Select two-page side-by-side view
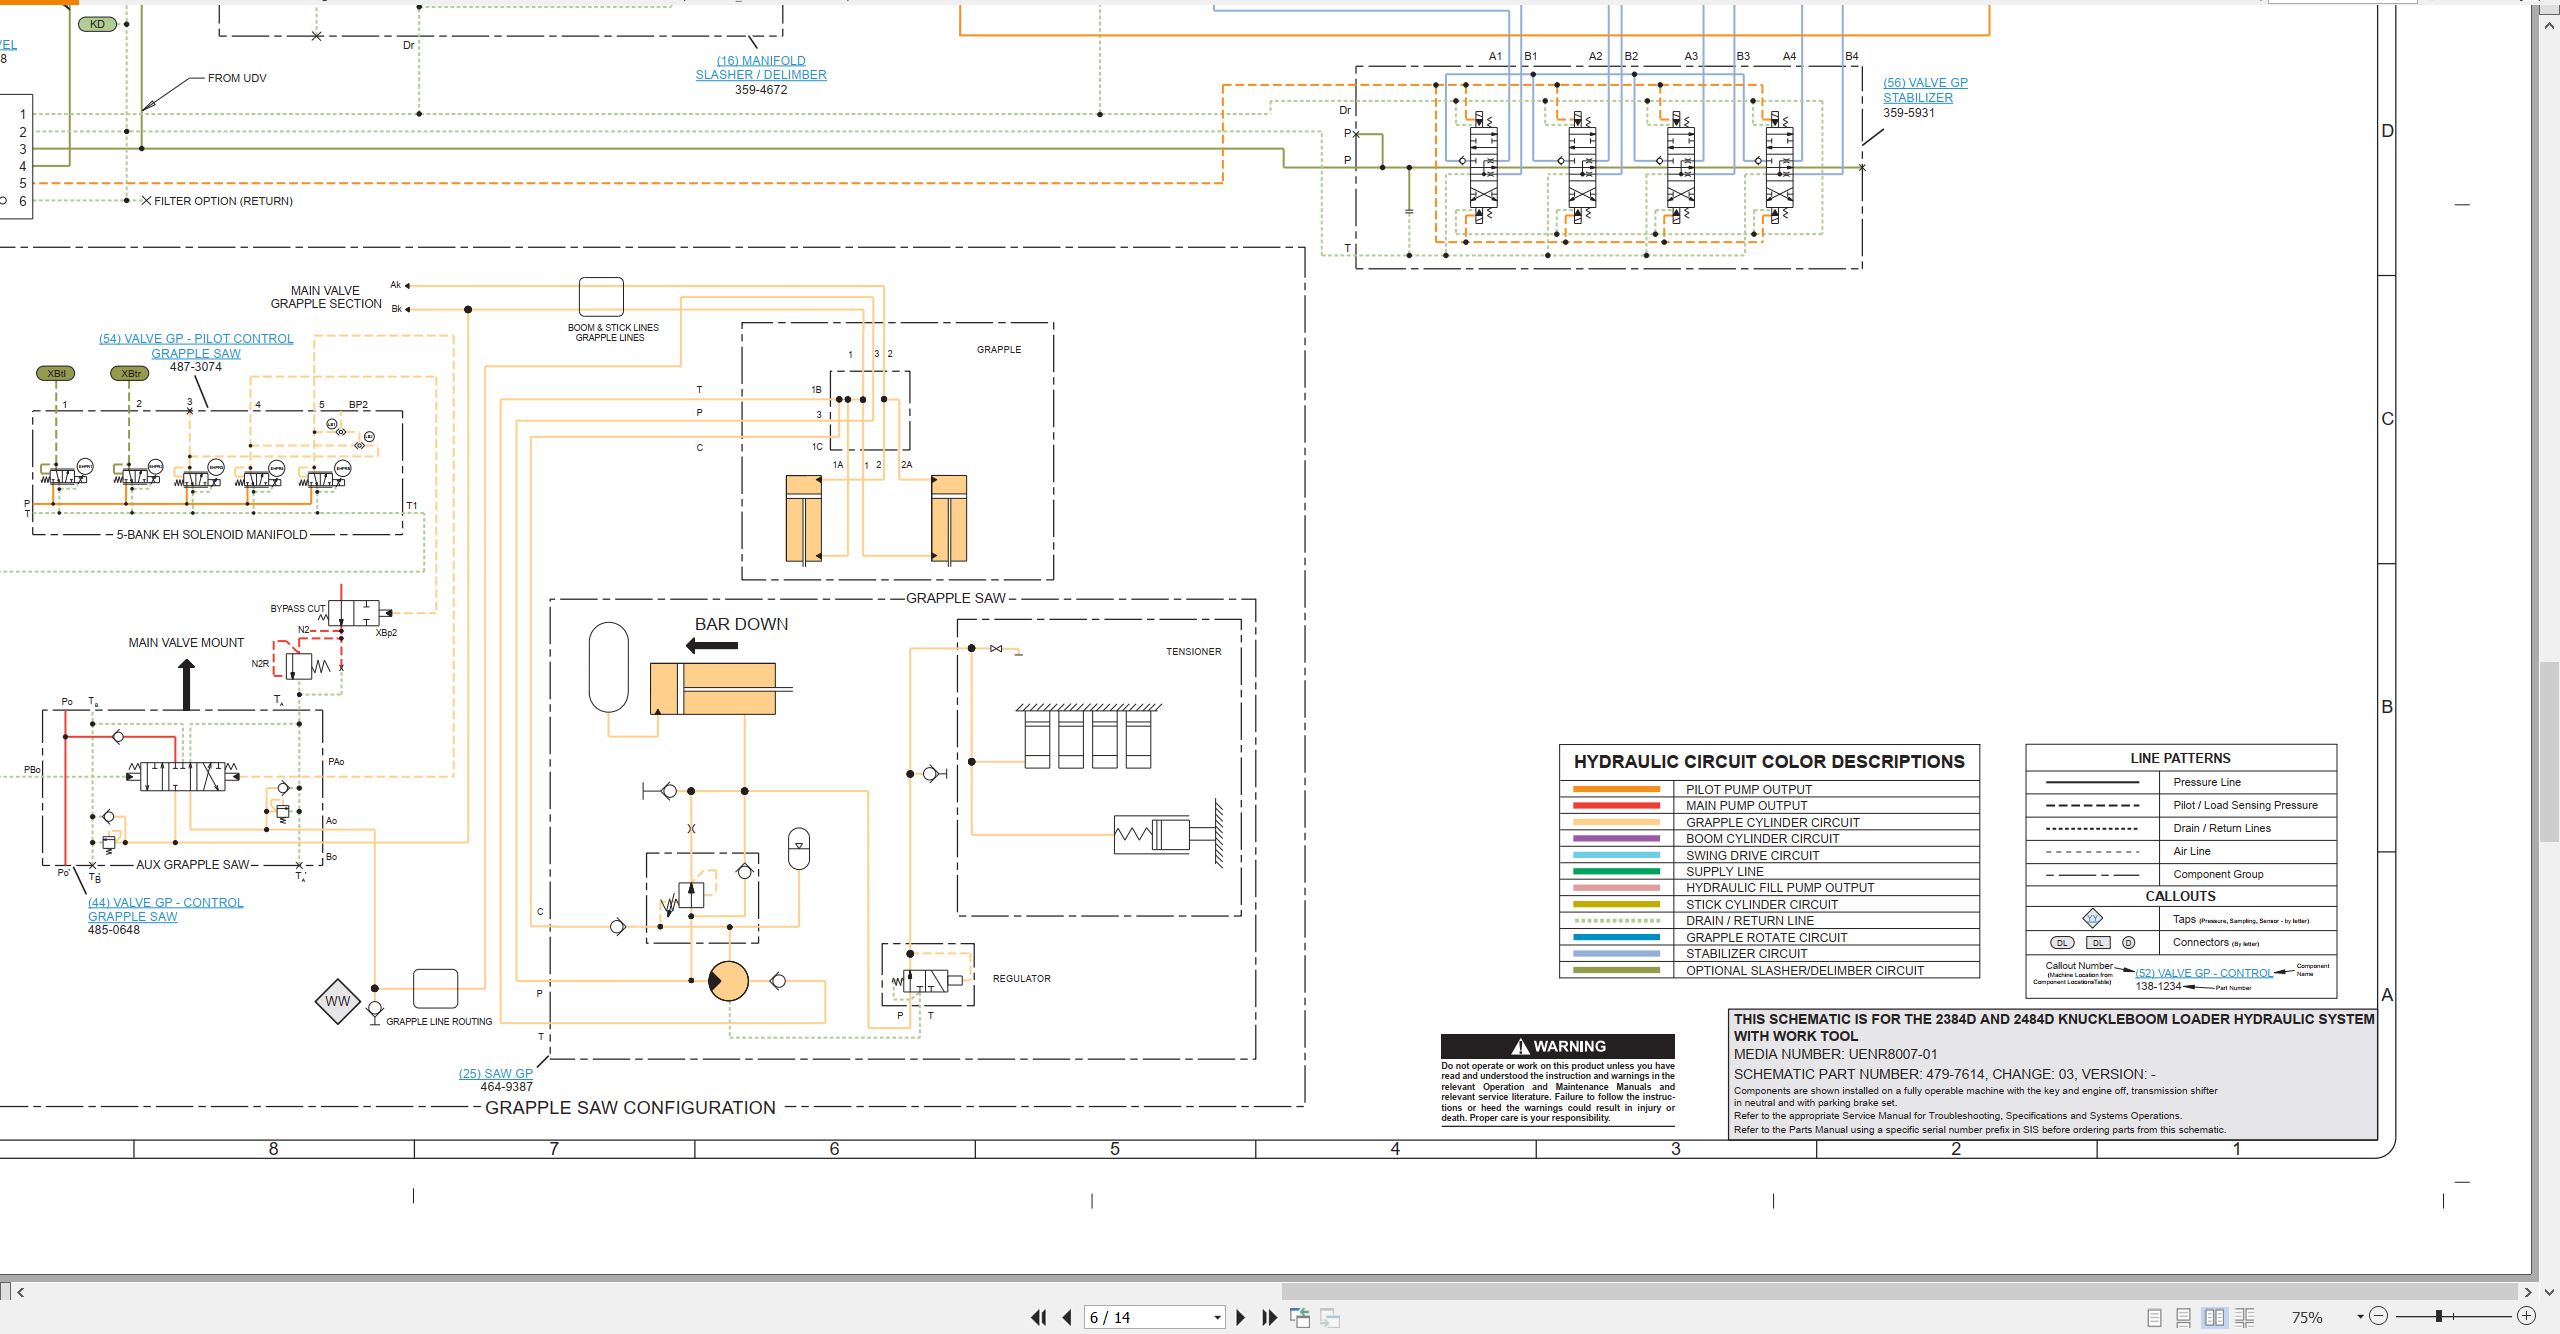2560x1334 pixels. click(2215, 1317)
